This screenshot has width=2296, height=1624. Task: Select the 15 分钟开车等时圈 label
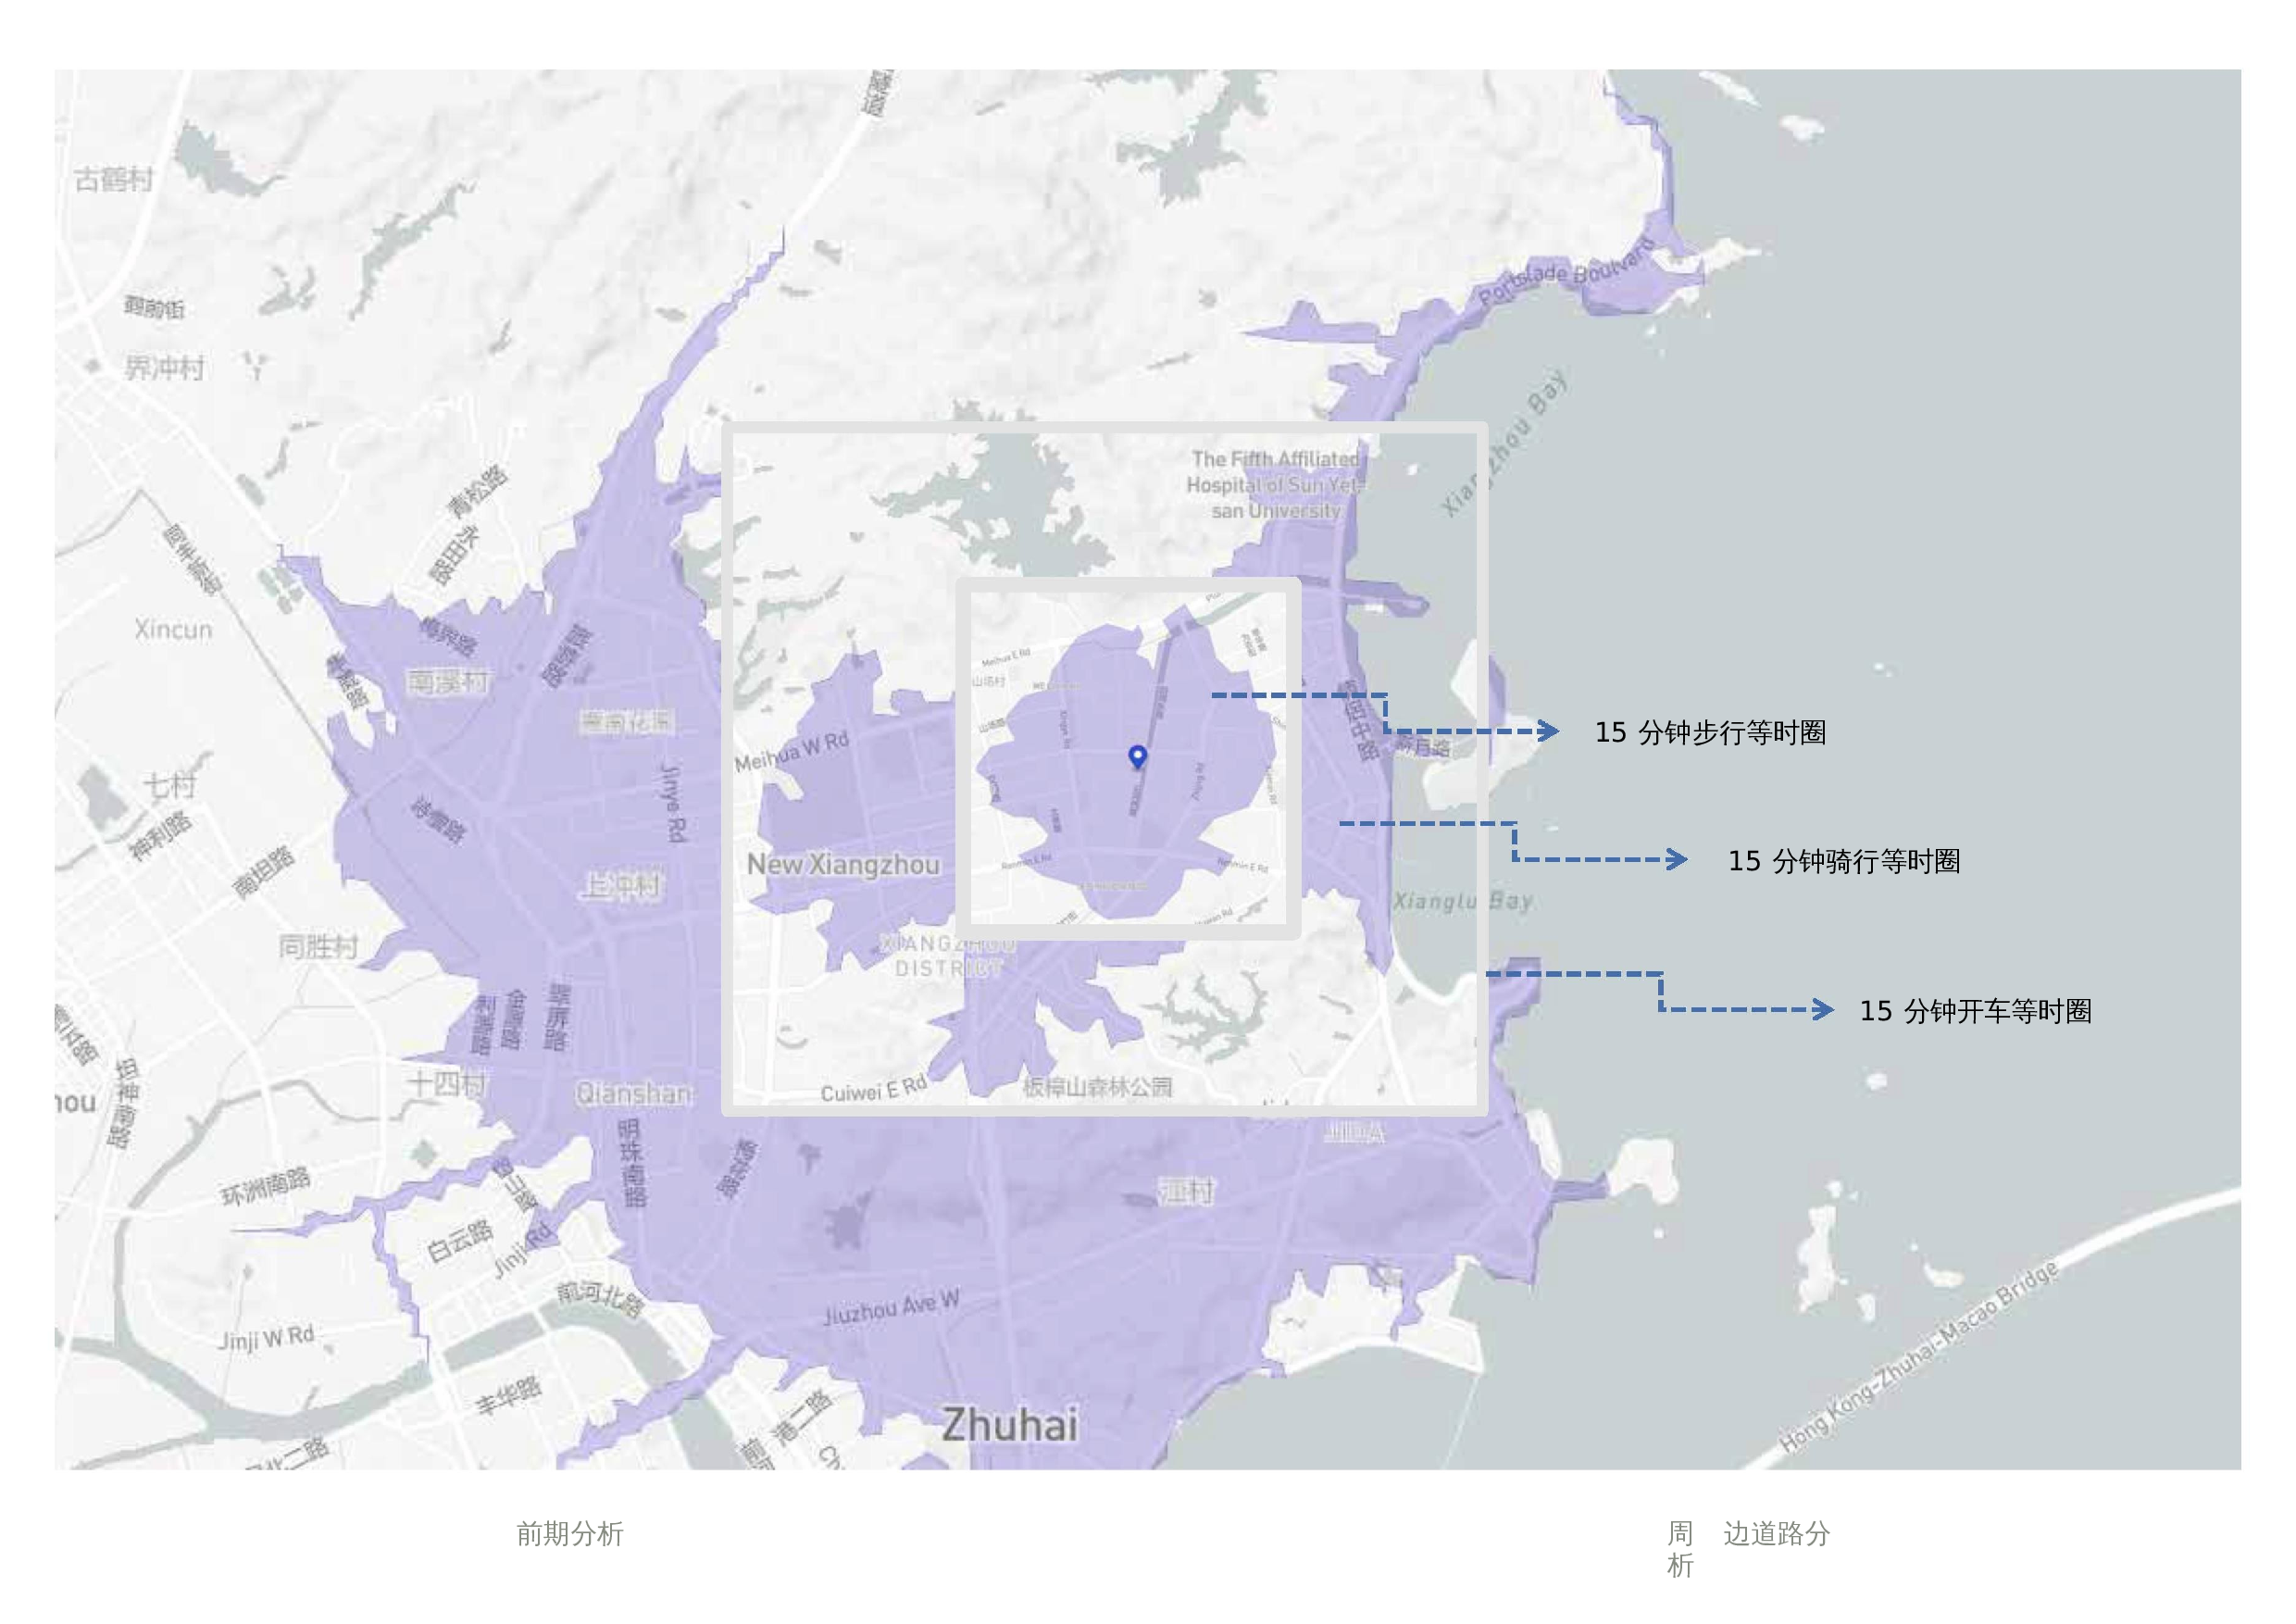click(x=1975, y=1011)
